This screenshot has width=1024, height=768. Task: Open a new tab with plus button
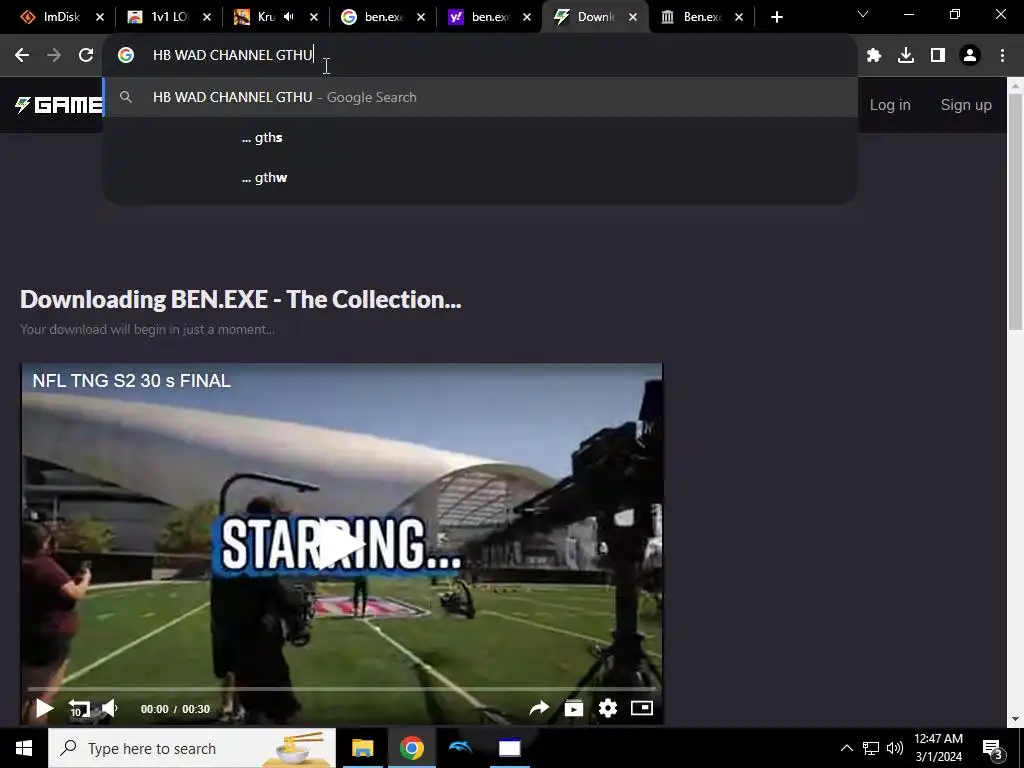(776, 17)
